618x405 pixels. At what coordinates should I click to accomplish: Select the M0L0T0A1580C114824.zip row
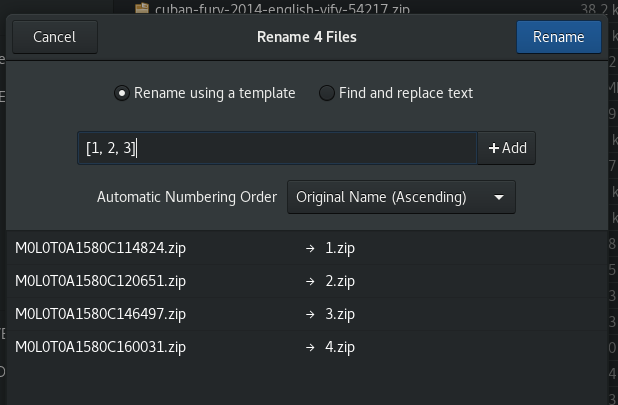click(x=100, y=248)
